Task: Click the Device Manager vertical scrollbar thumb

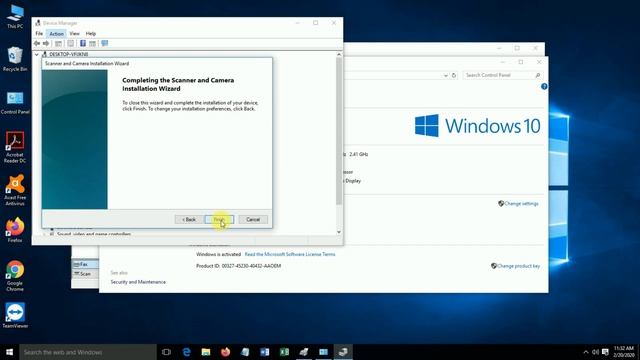Action: click(339, 131)
